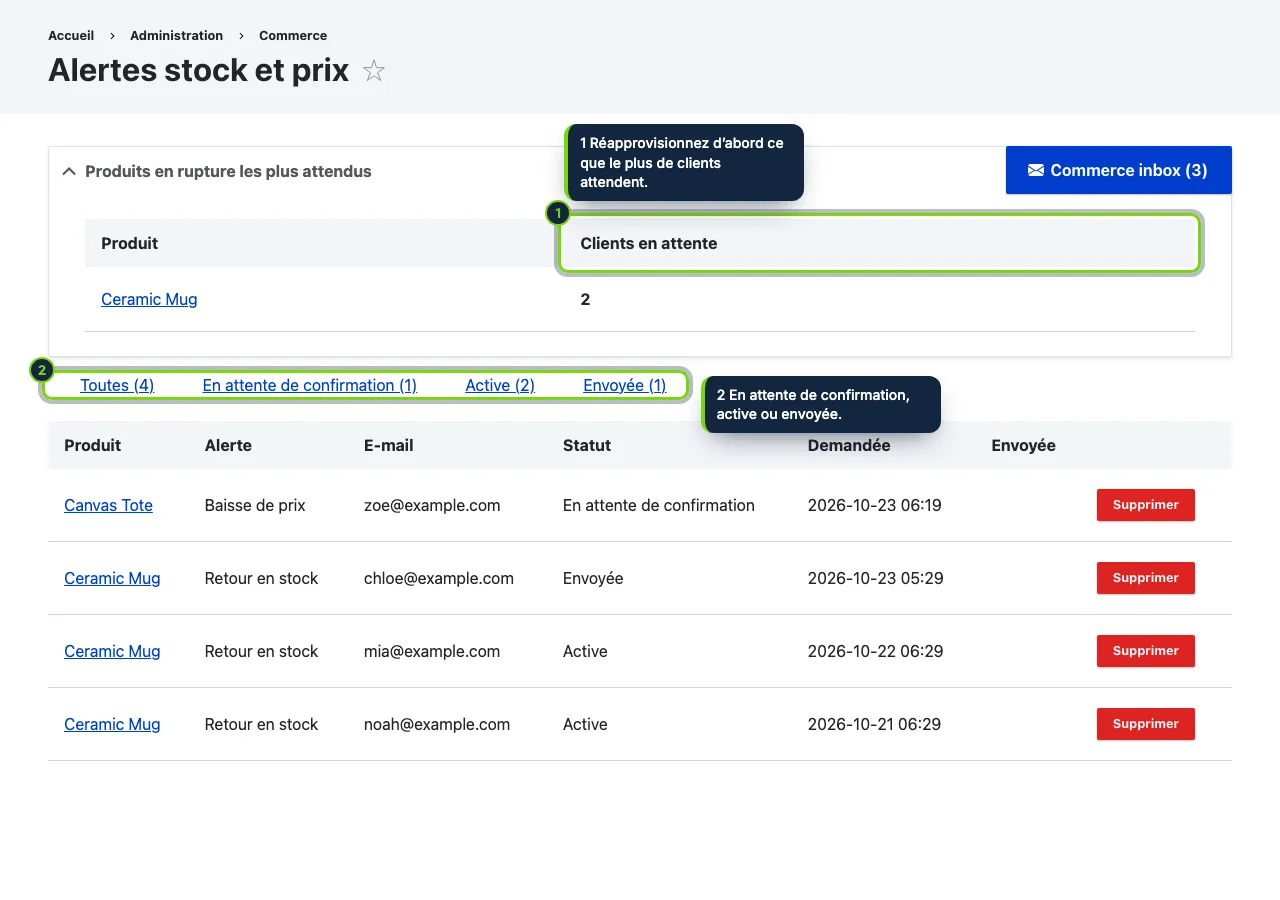The width and height of the screenshot is (1280, 900).
Task: Select noah@example.com email cell
Action: (x=437, y=724)
